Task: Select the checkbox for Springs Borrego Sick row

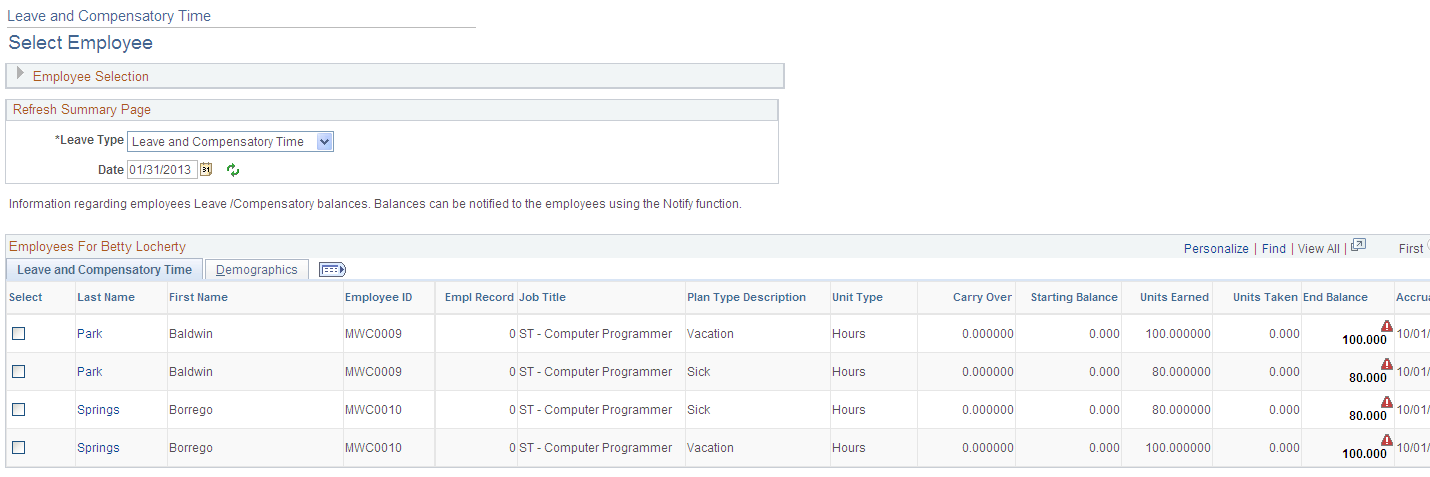Action: (19, 410)
